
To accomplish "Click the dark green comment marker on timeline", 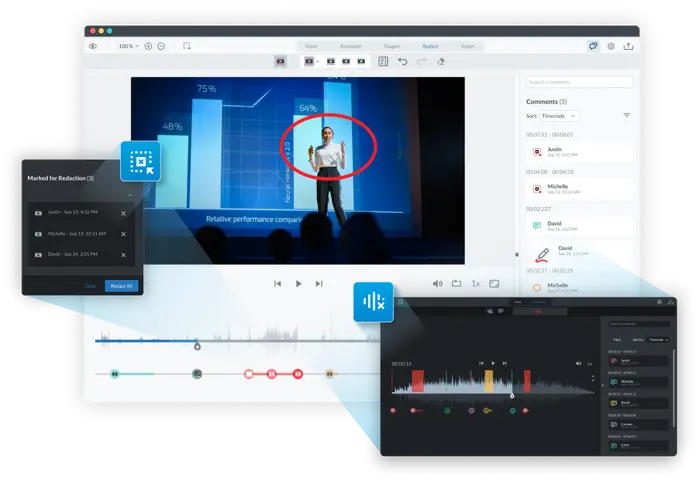I will (197, 374).
